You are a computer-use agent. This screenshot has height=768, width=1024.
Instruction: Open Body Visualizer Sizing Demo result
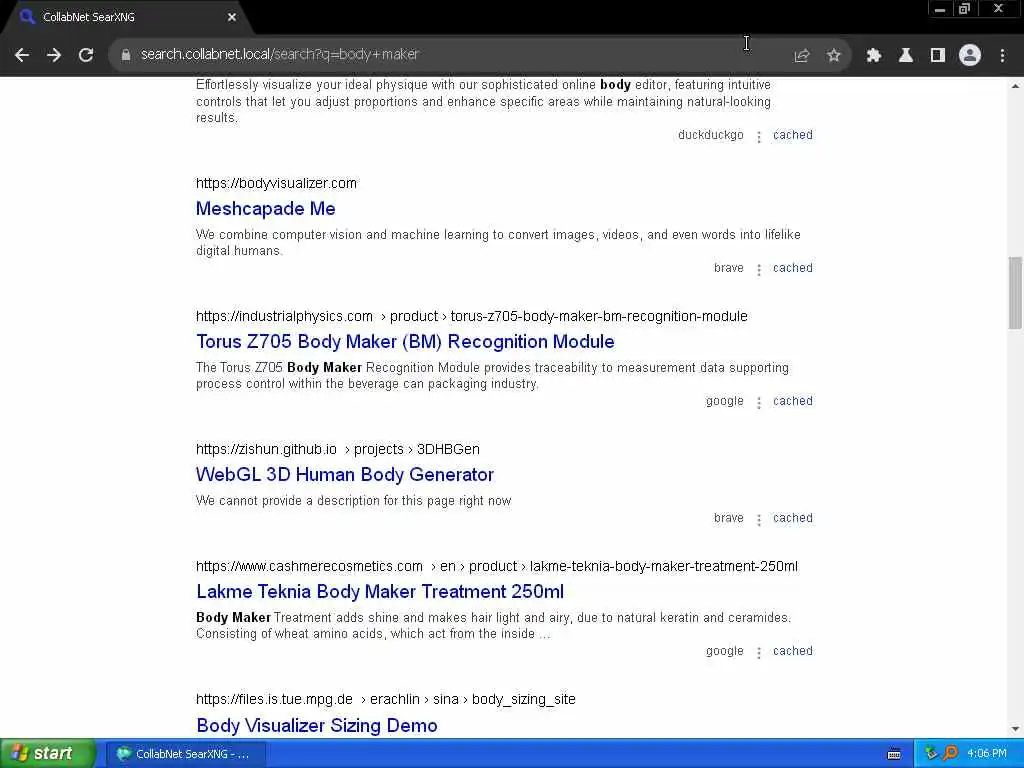click(317, 726)
